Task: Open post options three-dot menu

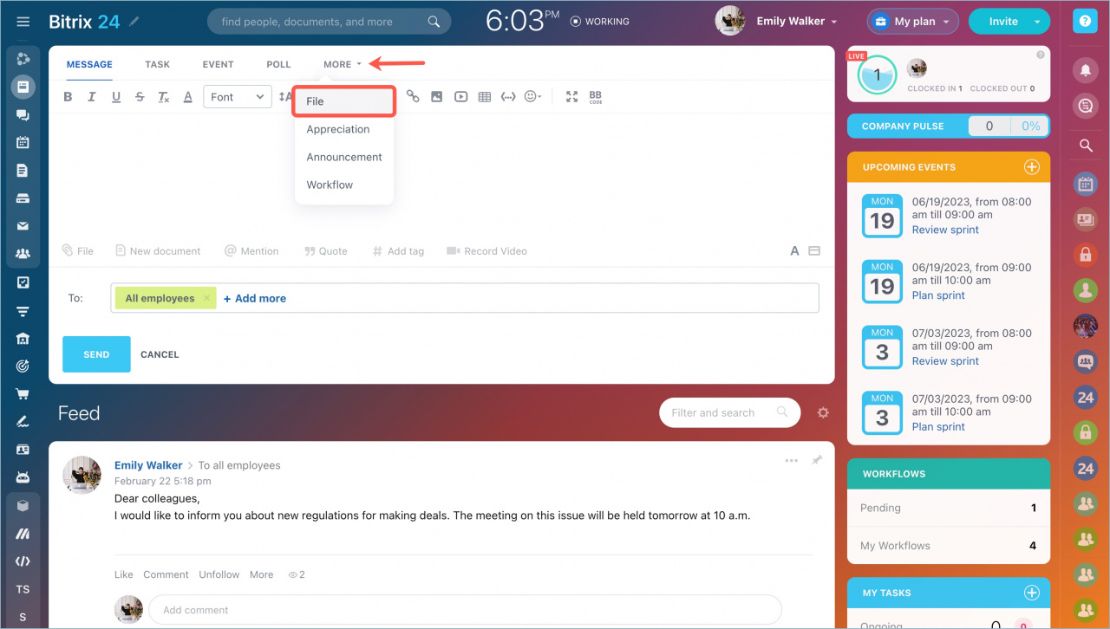Action: [x=791, y=461]
